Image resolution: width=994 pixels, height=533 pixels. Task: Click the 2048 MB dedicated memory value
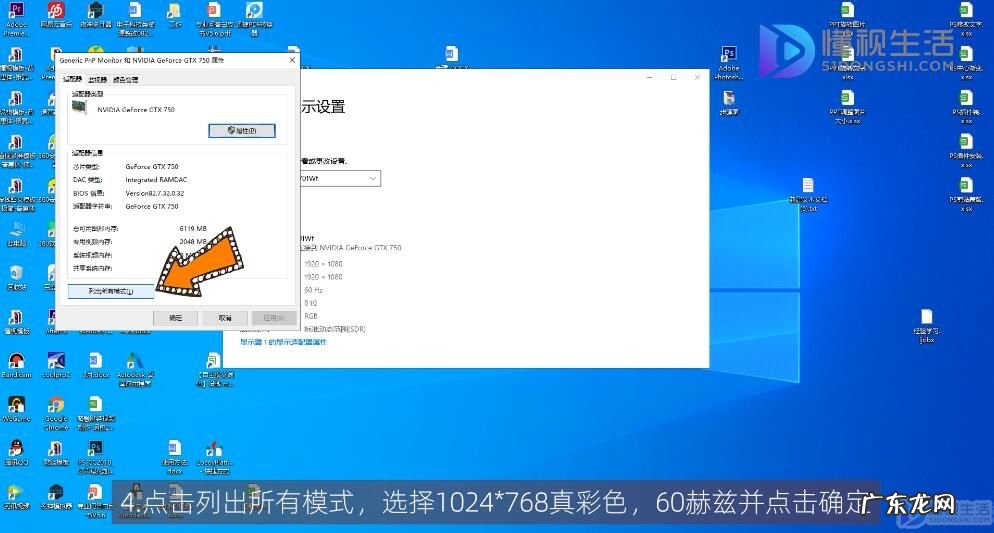click(193, 242)
